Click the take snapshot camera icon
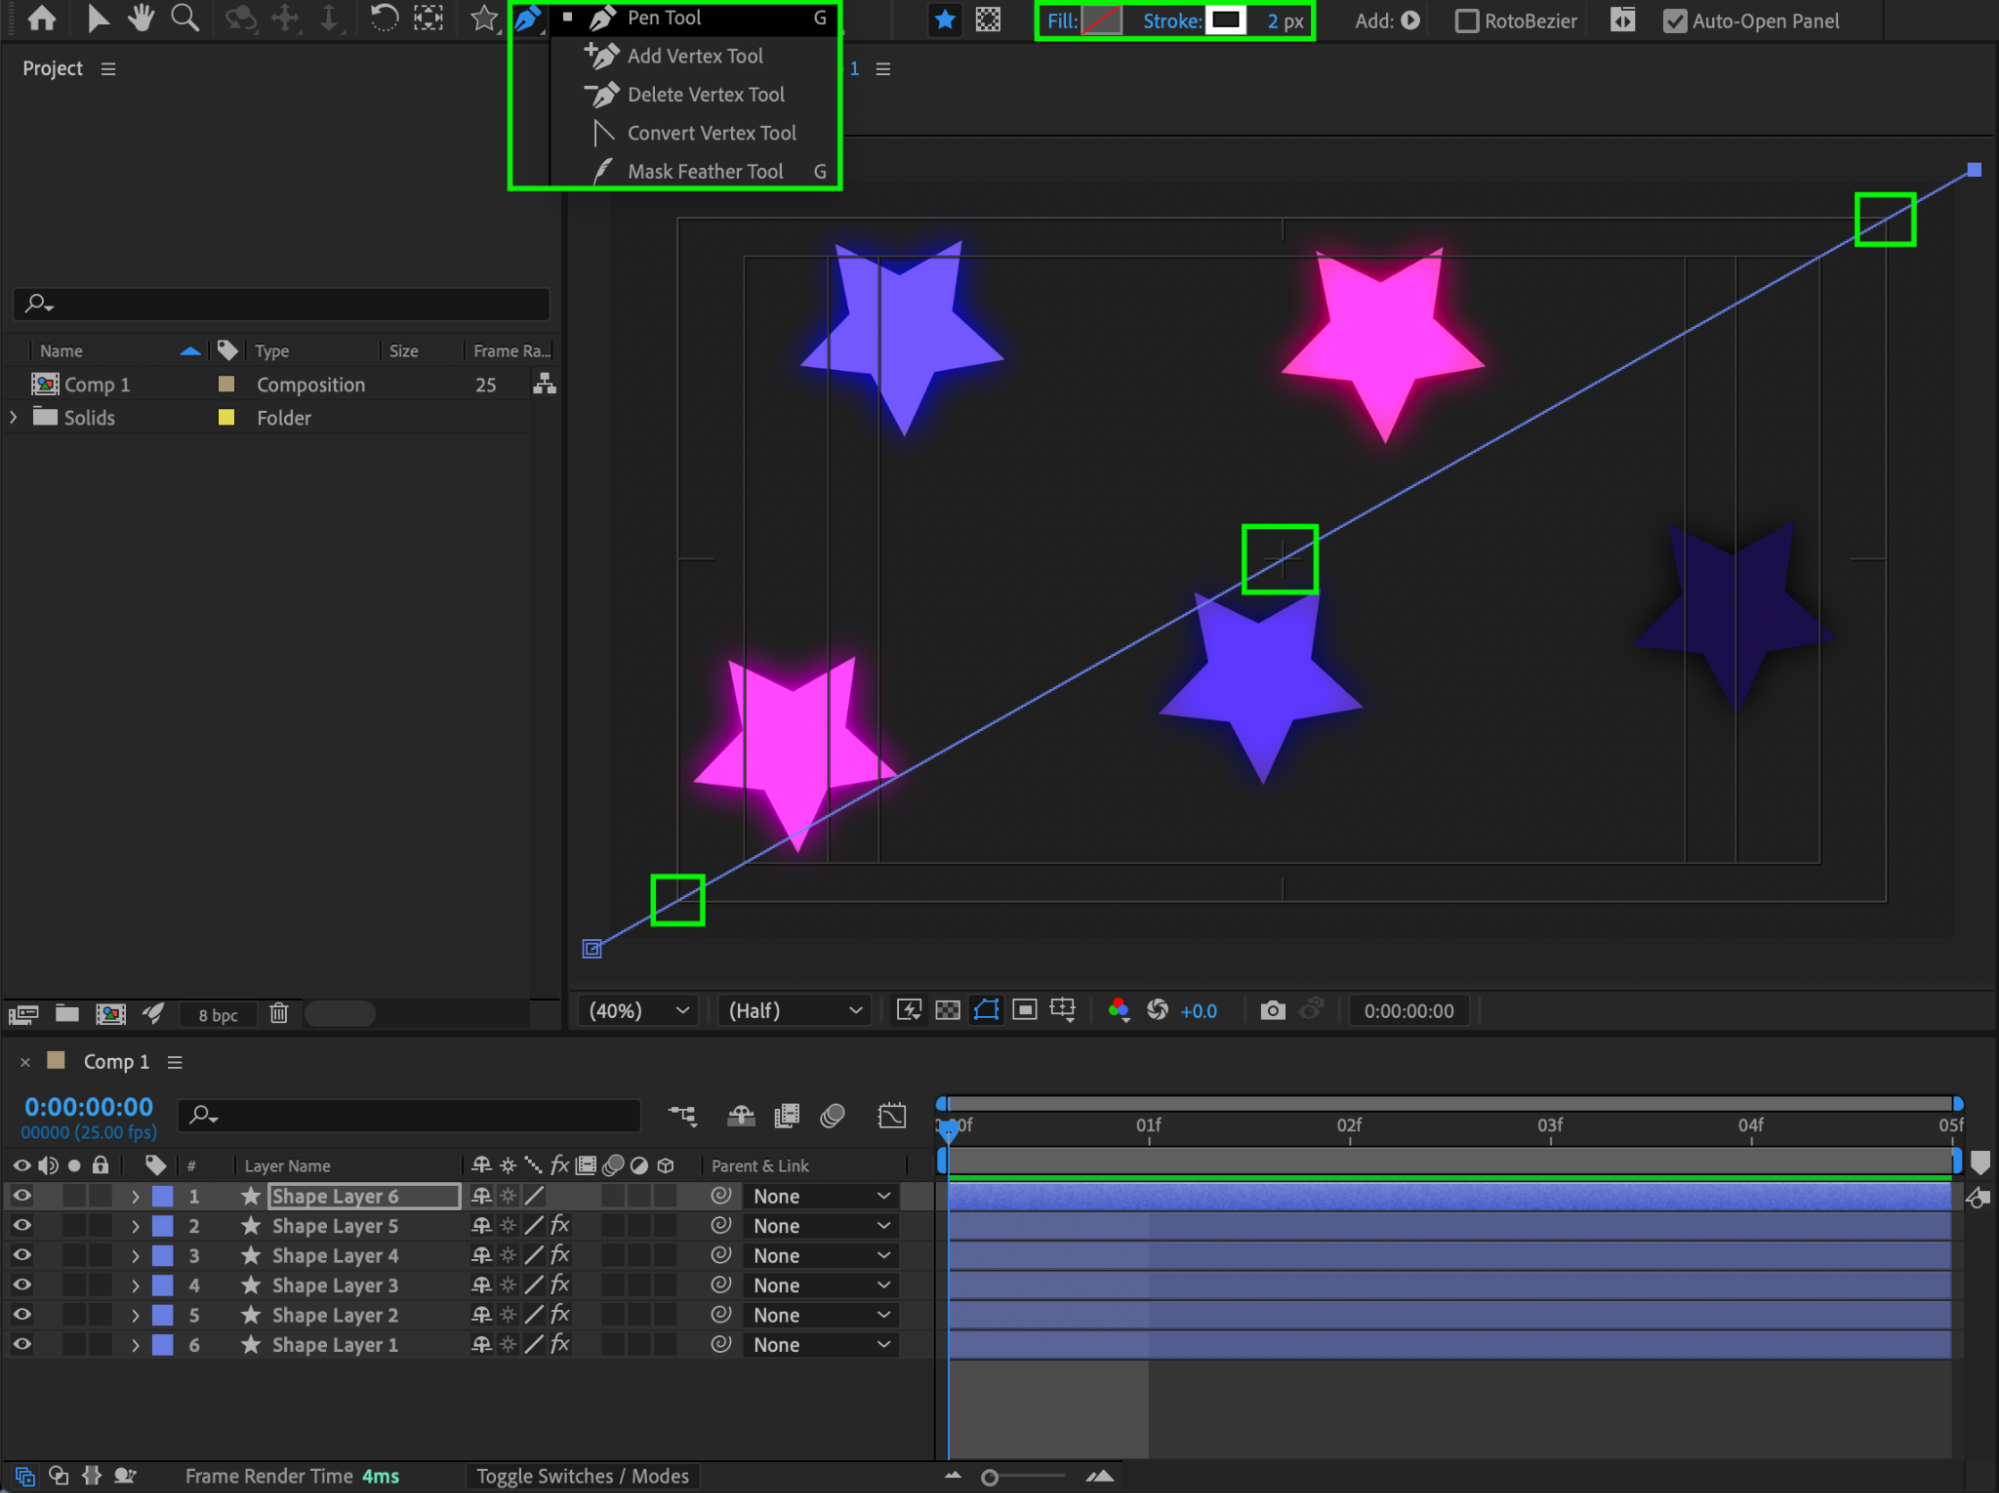The image size is (1999, 1494). 1272,1010
